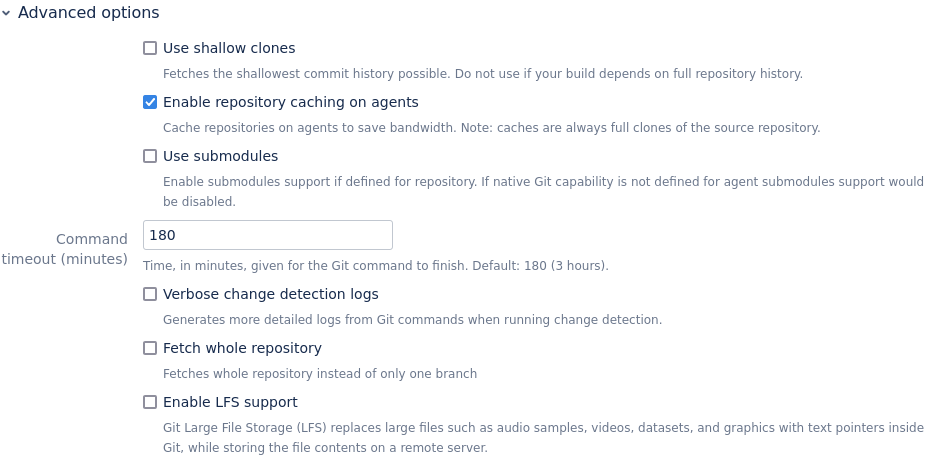Uncheck the Enable repository caching on agents checkbox
Image resolution: width=944 pixels, height=465 pixels.
150,102
